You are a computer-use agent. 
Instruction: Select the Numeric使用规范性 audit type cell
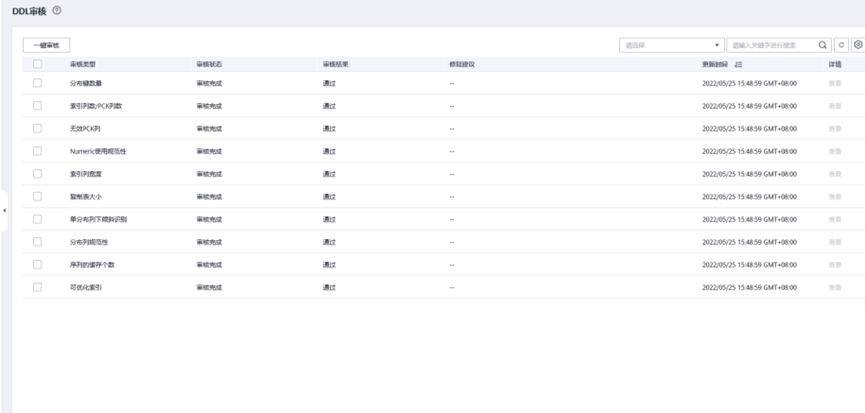(x=98, y=151)
